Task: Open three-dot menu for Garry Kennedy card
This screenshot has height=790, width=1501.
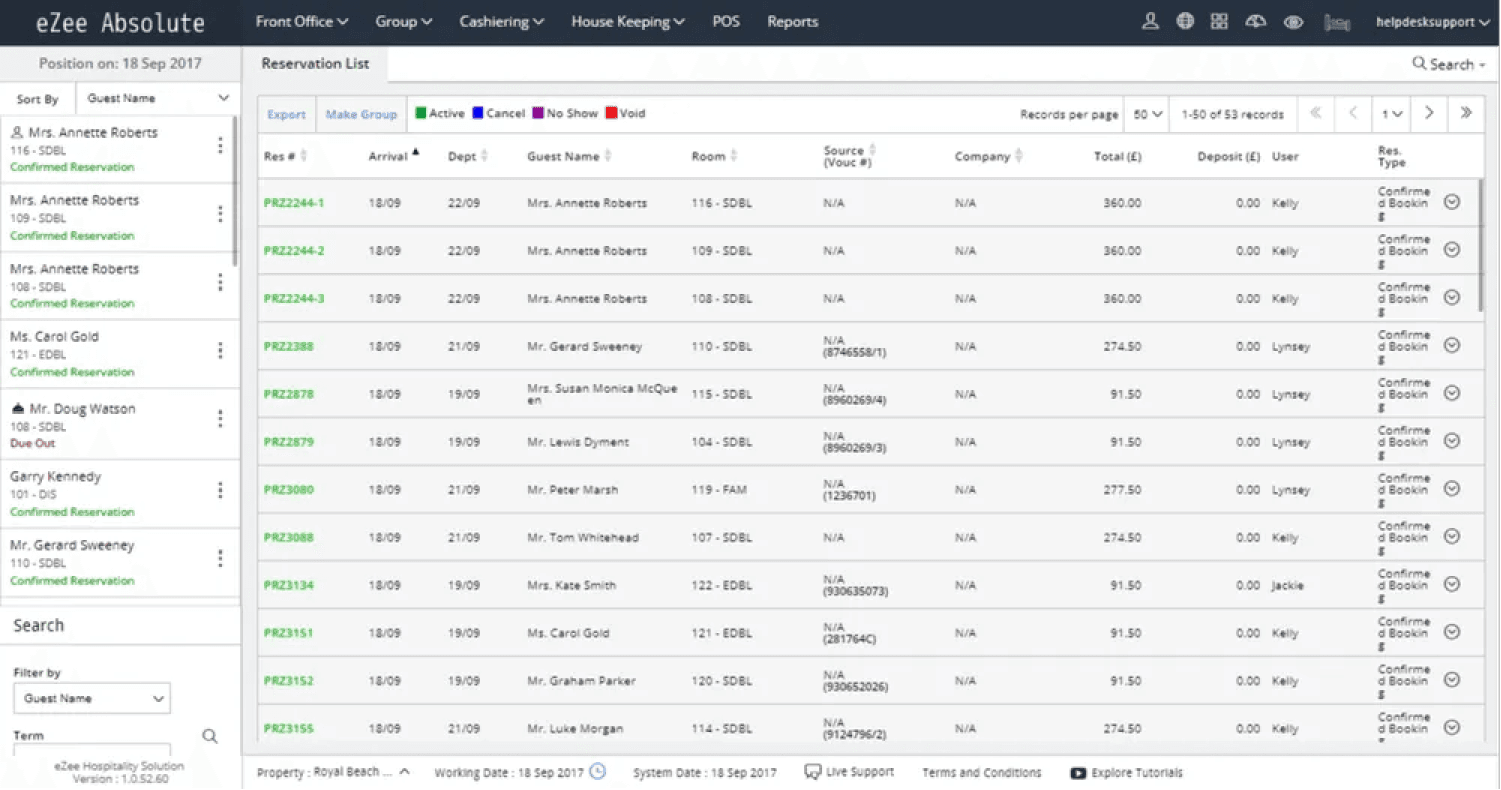Action: point(221,490)
